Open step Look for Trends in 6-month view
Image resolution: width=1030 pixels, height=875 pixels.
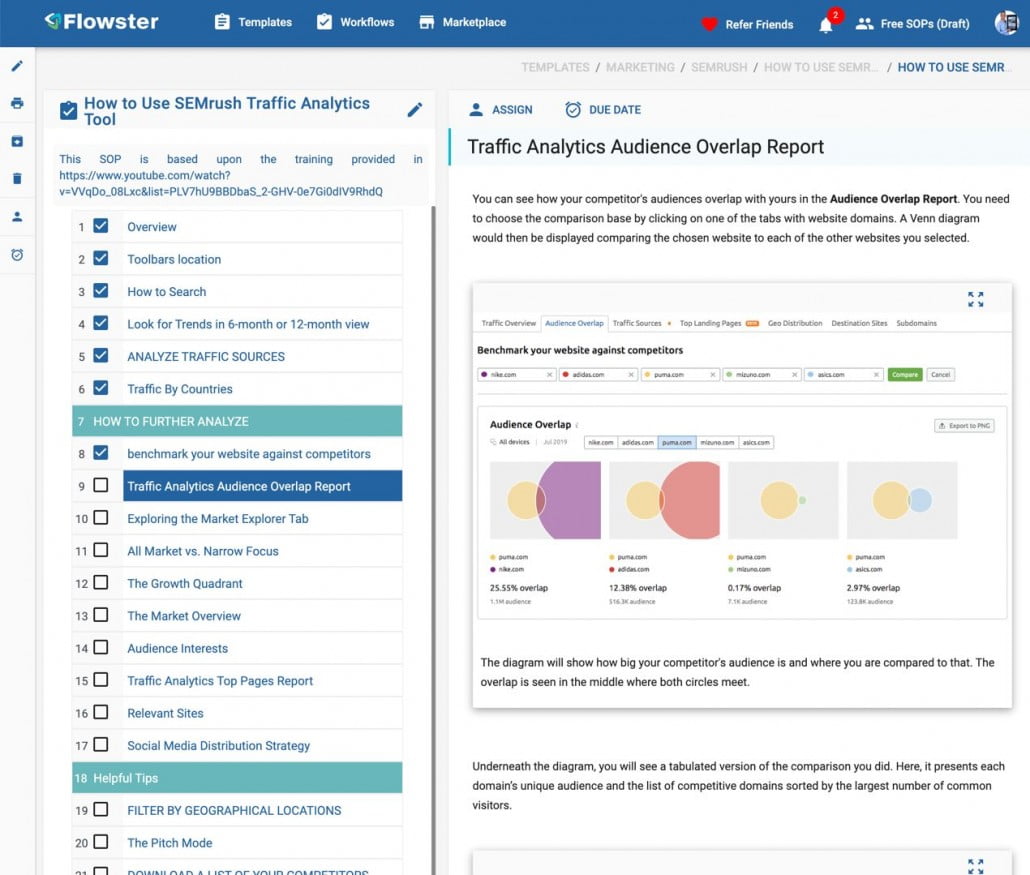click(x=248, y=324)
